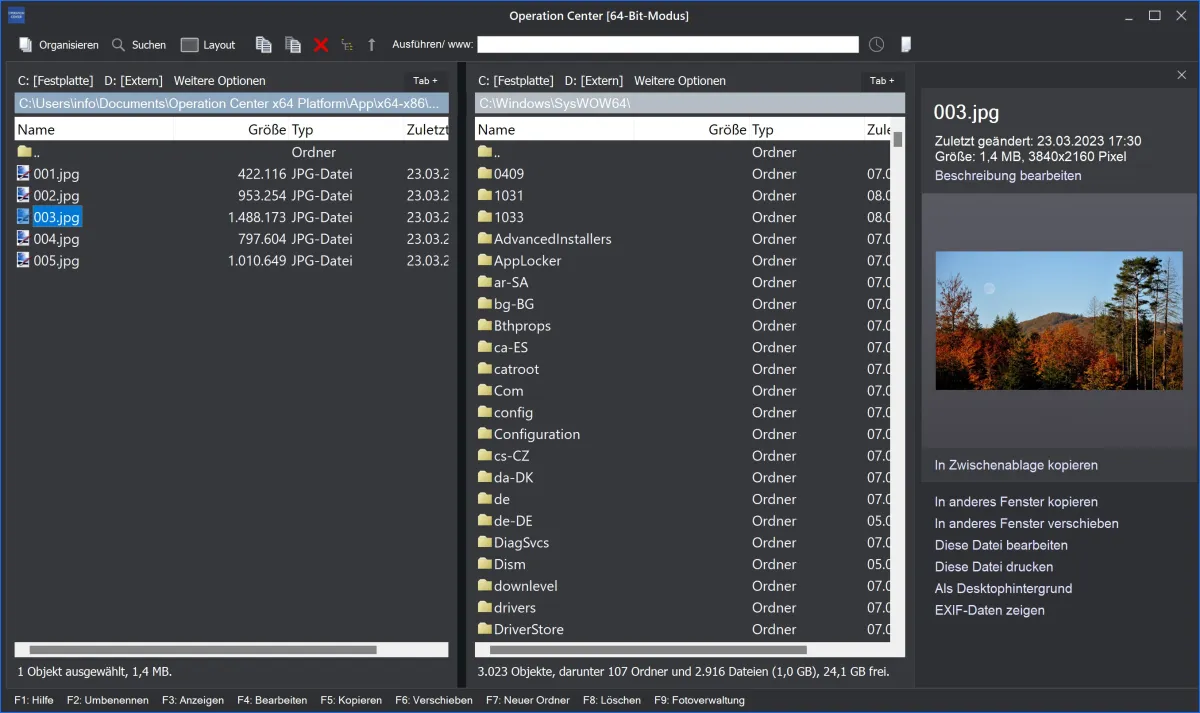The image size is (1200, 713).
Task: Click Suchen to search files
Action: coord(139,45)
